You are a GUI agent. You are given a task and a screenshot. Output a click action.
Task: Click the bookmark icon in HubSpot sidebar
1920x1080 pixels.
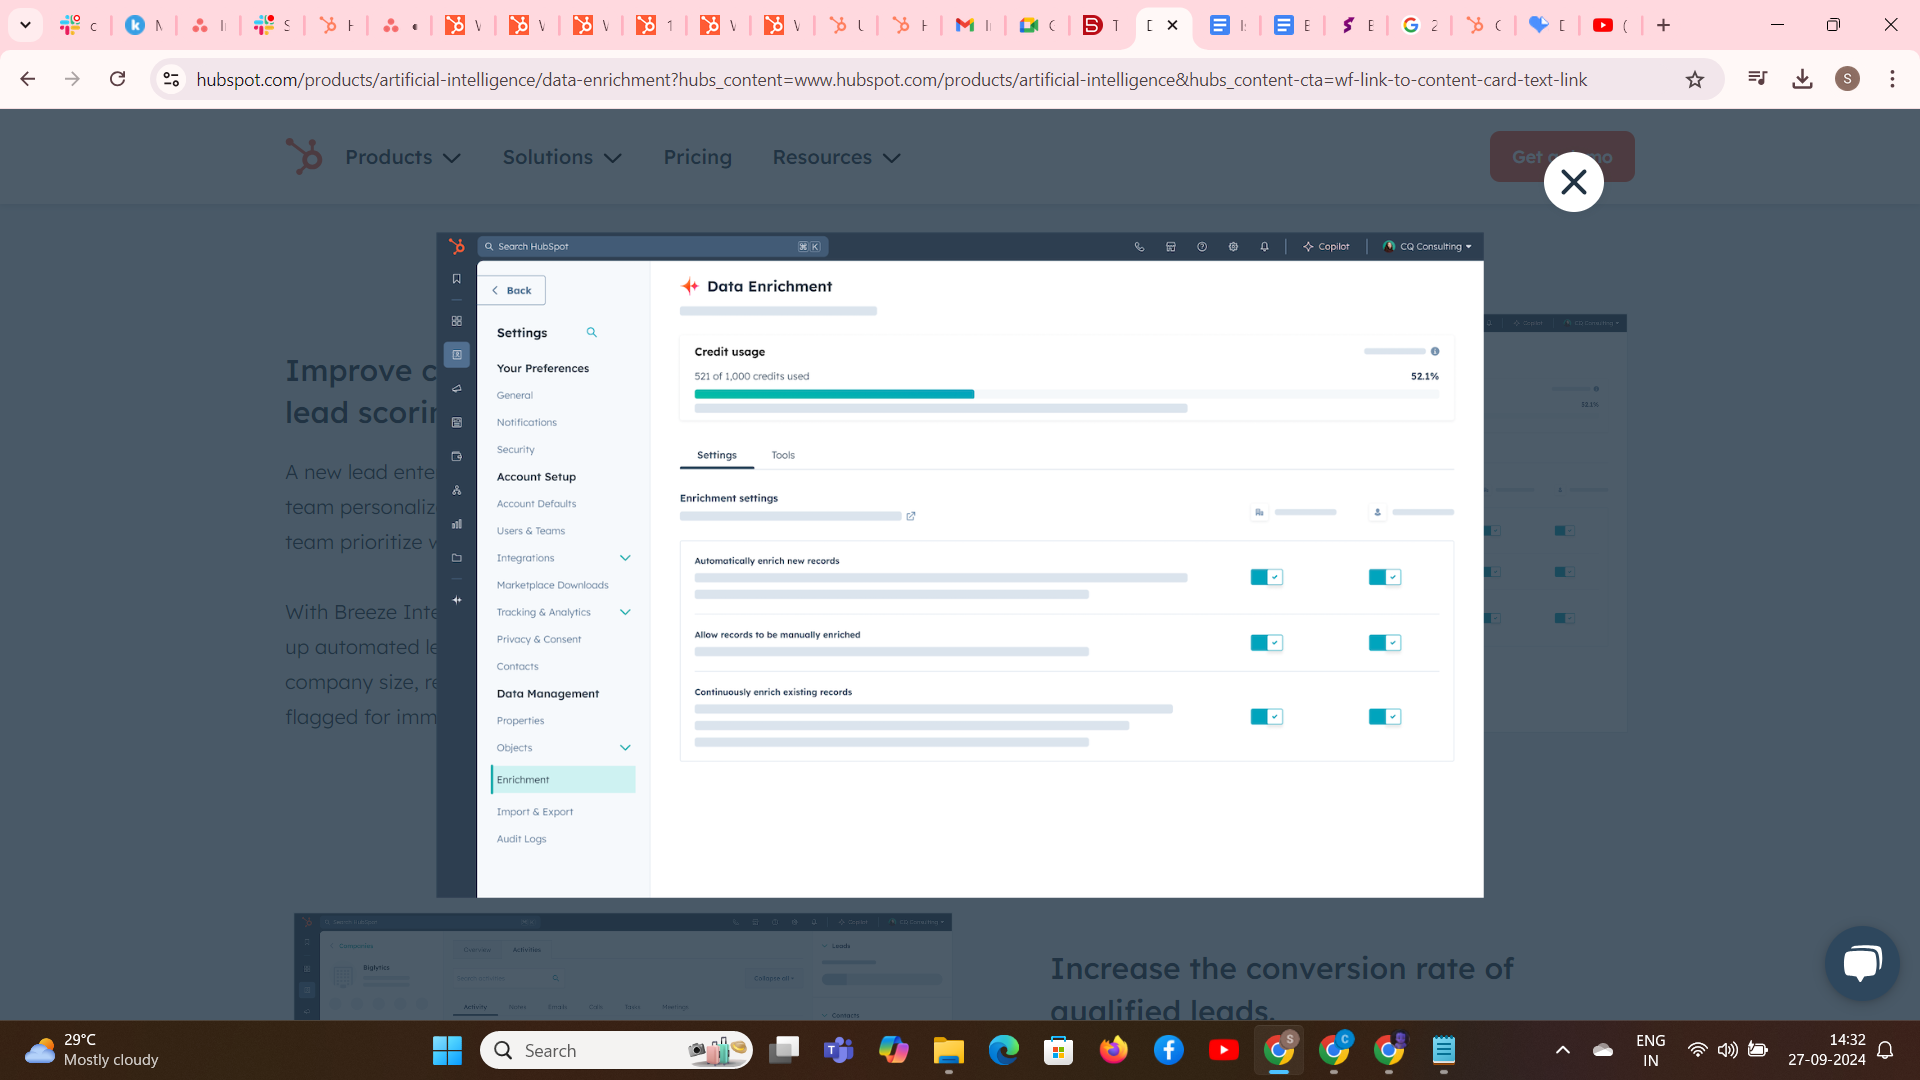(456, 279)
